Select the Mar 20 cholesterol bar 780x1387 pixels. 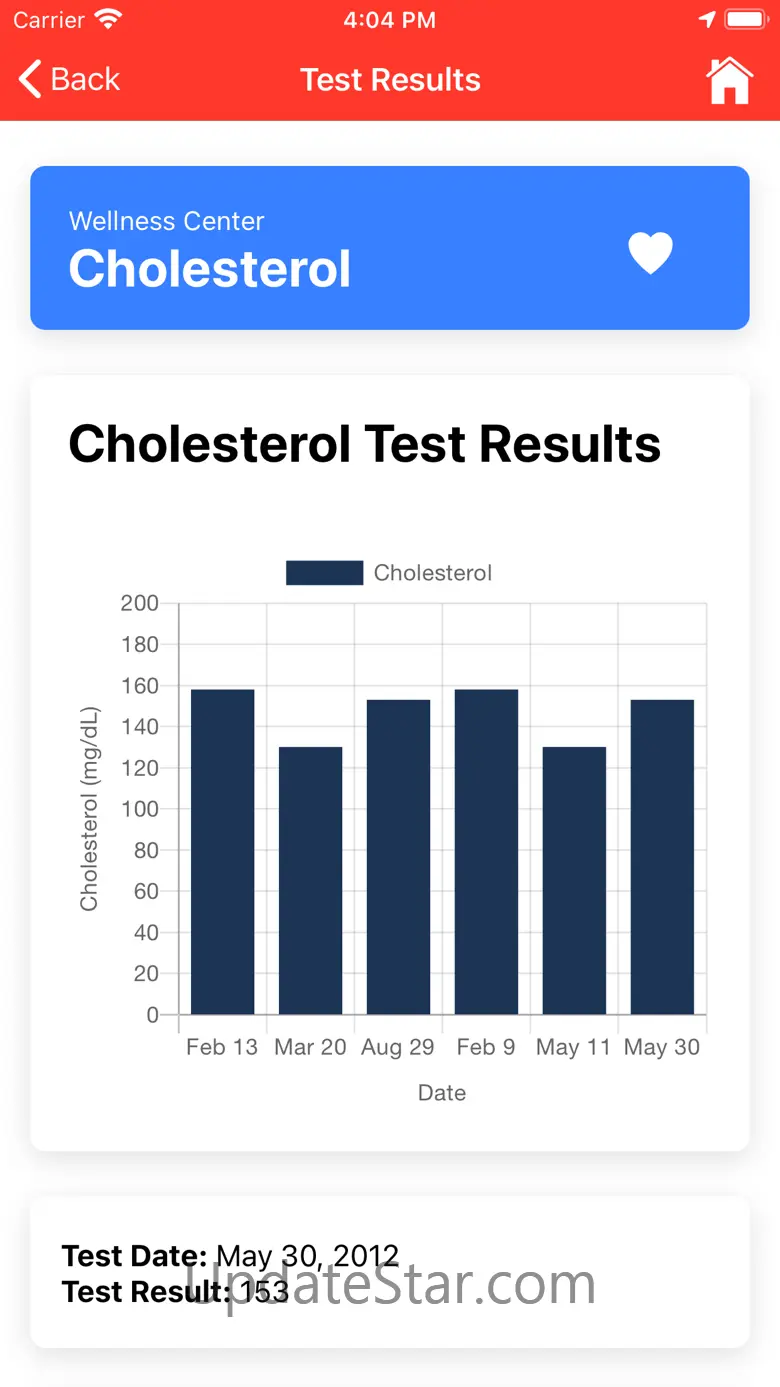coord(310,880)
